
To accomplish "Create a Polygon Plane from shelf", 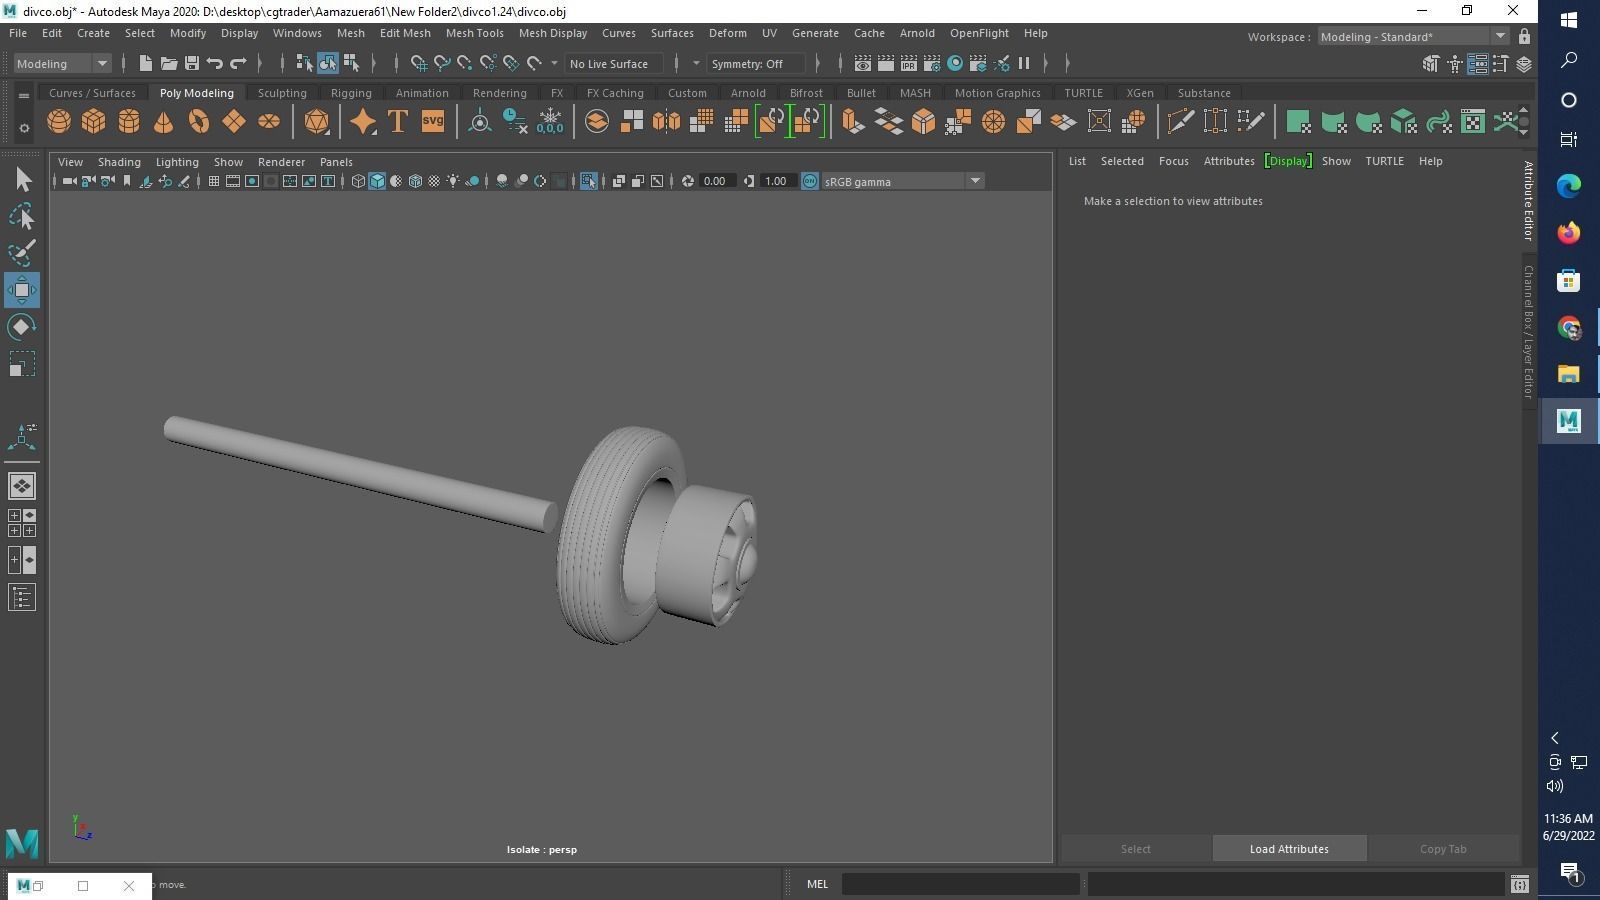I will tap(234, 122).
